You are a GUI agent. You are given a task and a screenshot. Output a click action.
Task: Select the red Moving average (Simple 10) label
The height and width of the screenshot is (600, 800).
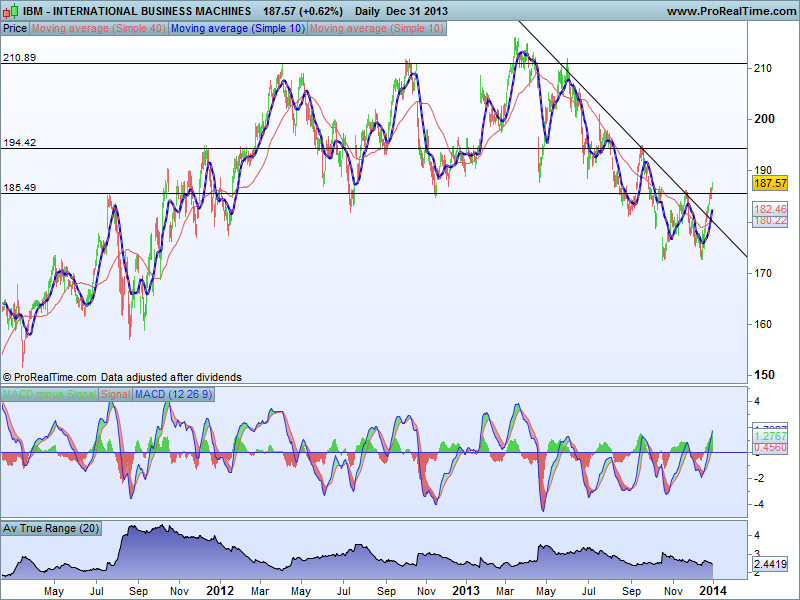tap(377, 29)
